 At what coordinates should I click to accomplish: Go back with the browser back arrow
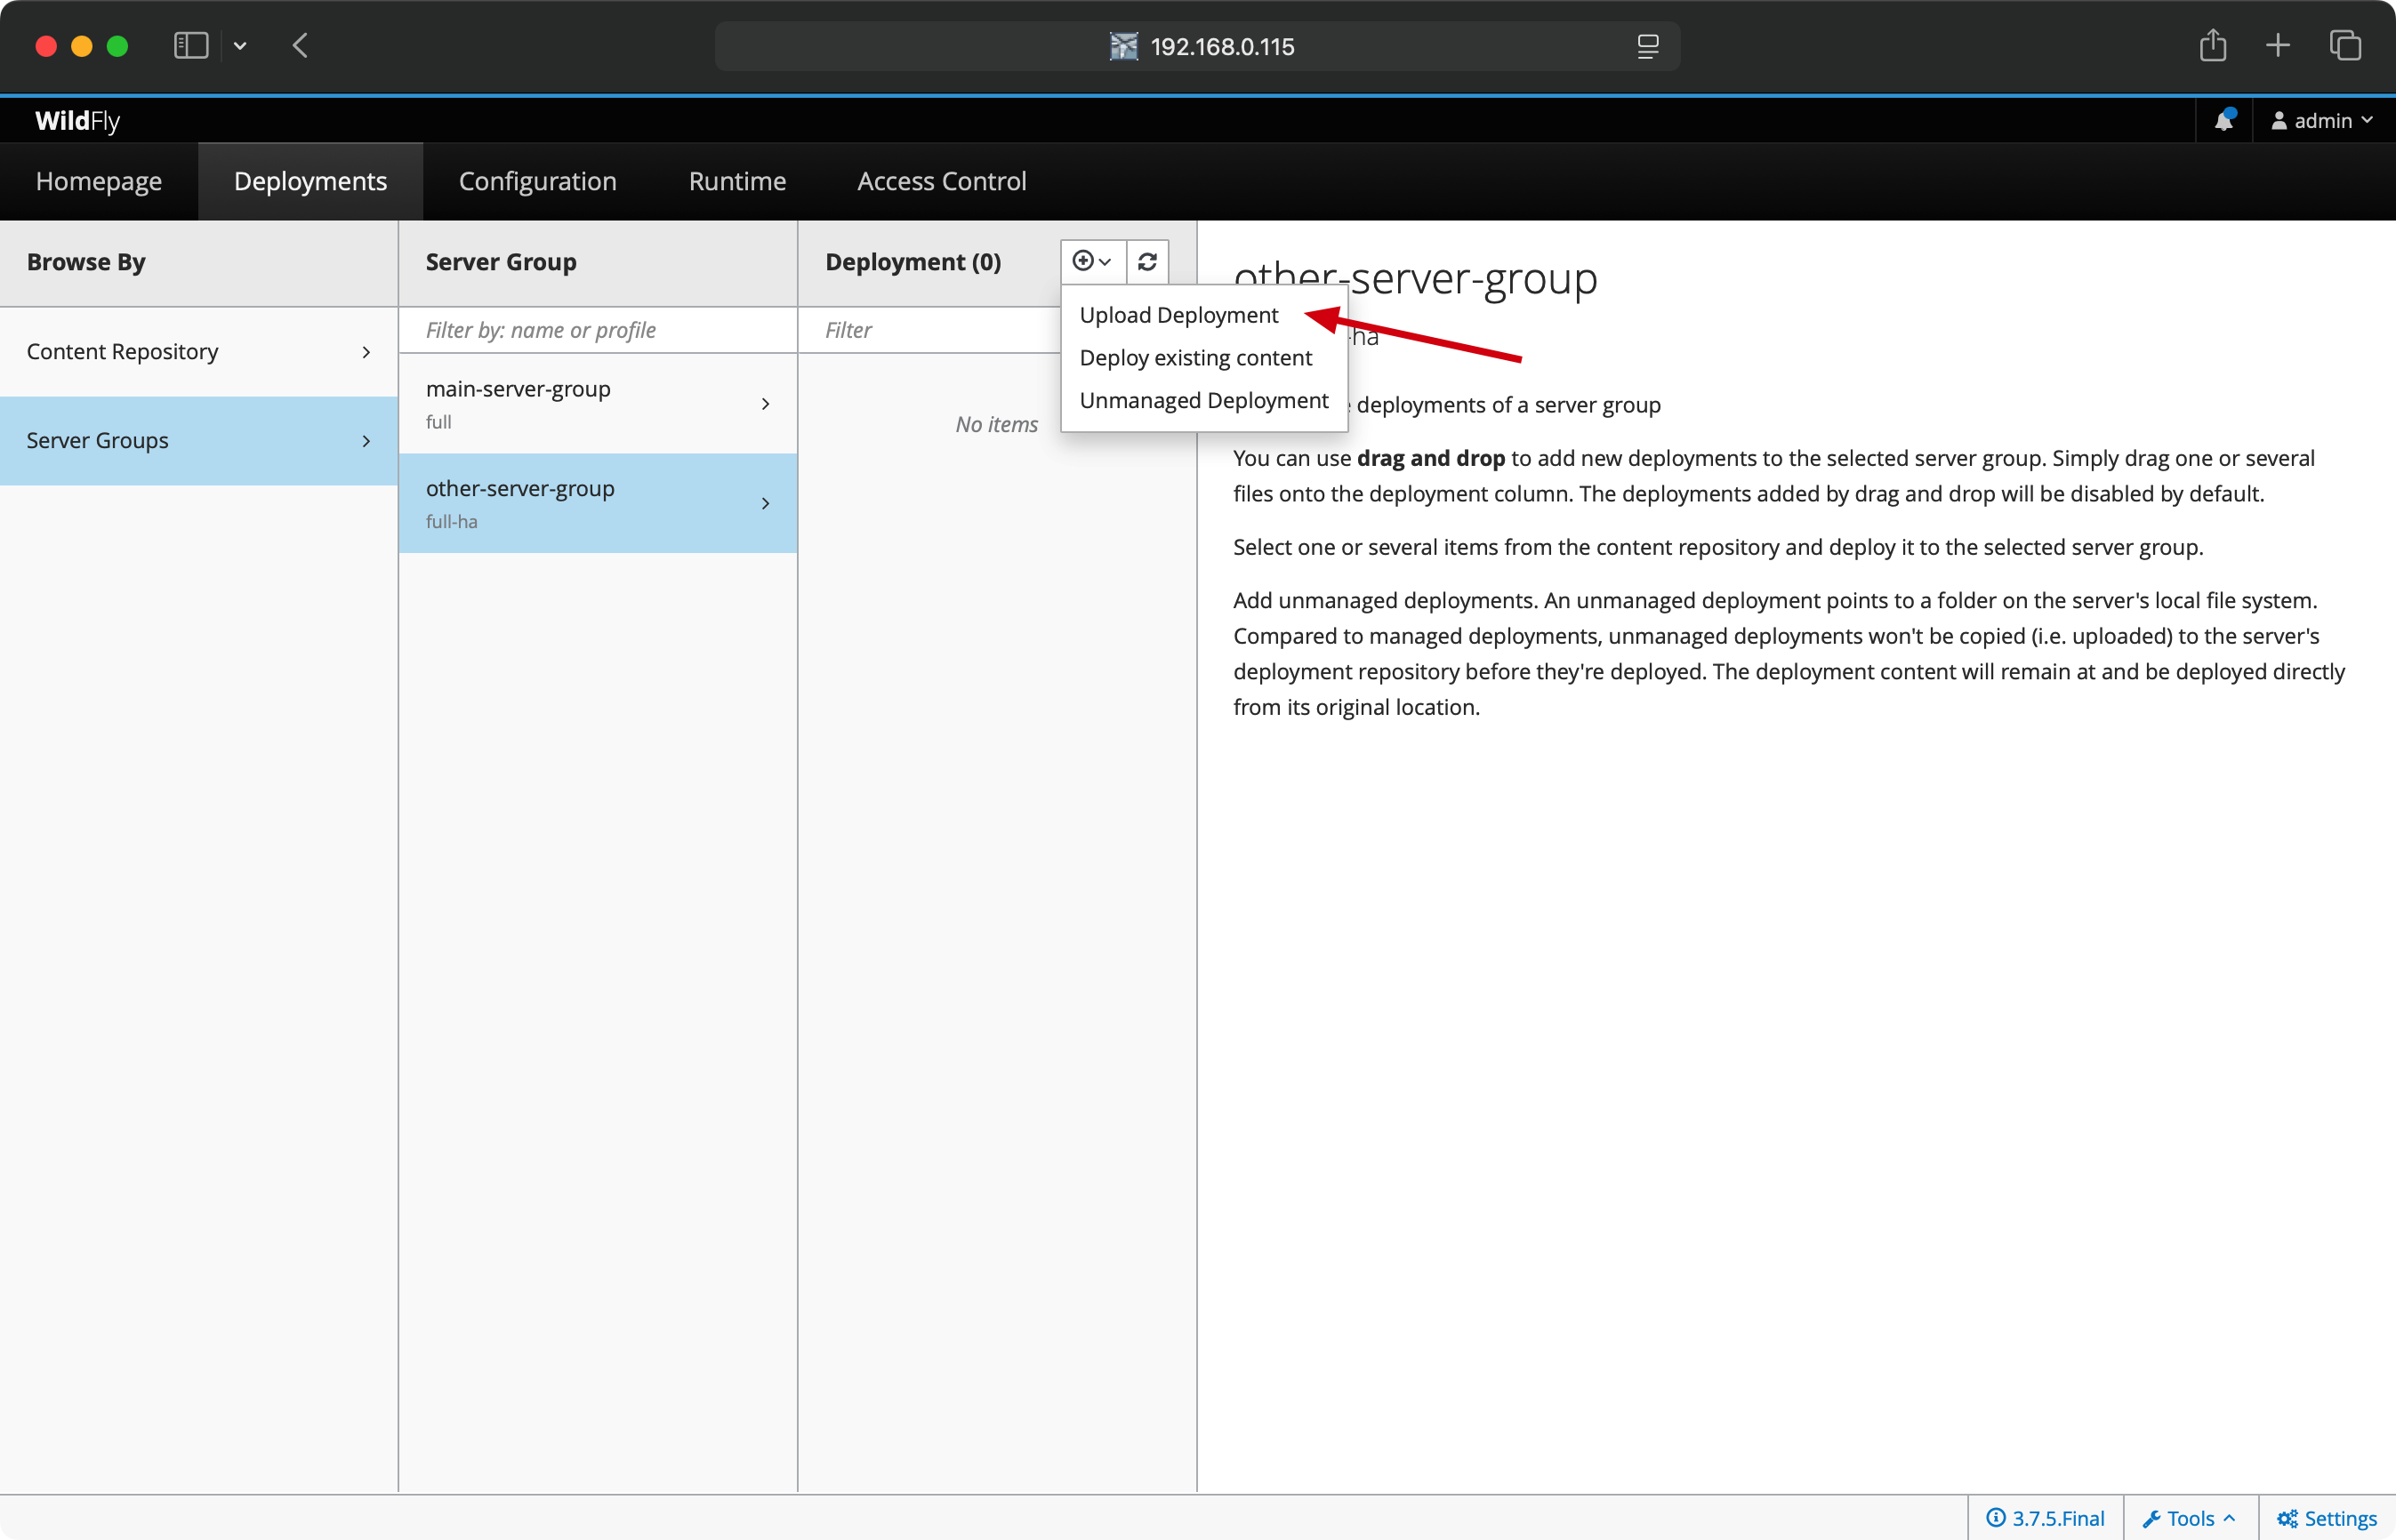click(300, 45)
